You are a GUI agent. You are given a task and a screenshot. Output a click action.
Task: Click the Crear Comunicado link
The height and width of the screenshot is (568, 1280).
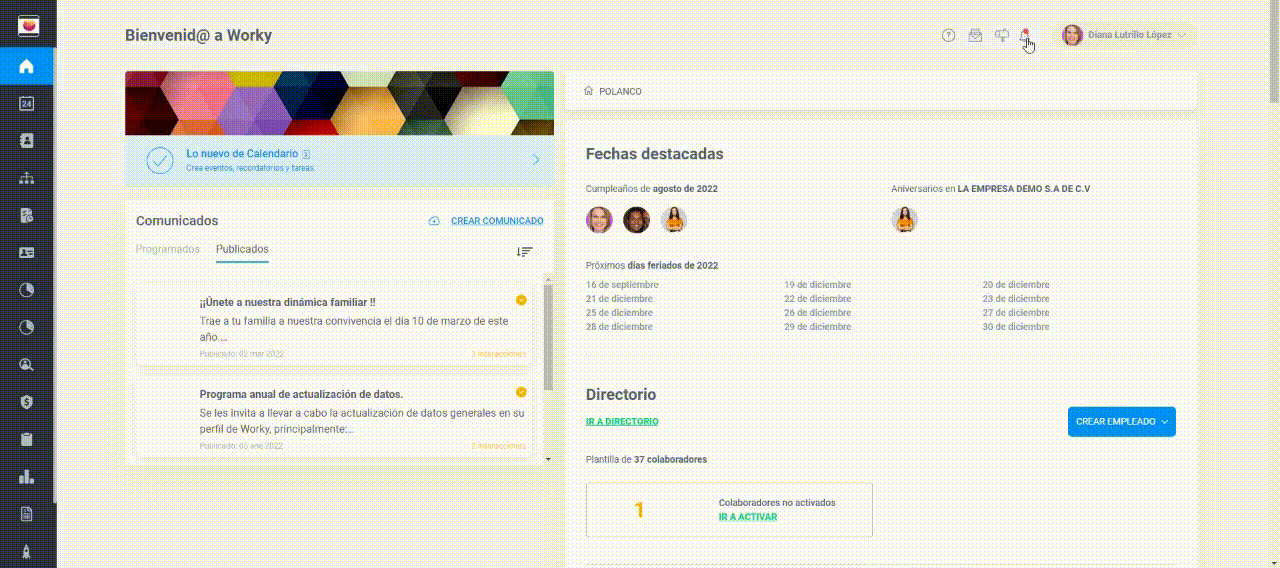click(497, 221)
